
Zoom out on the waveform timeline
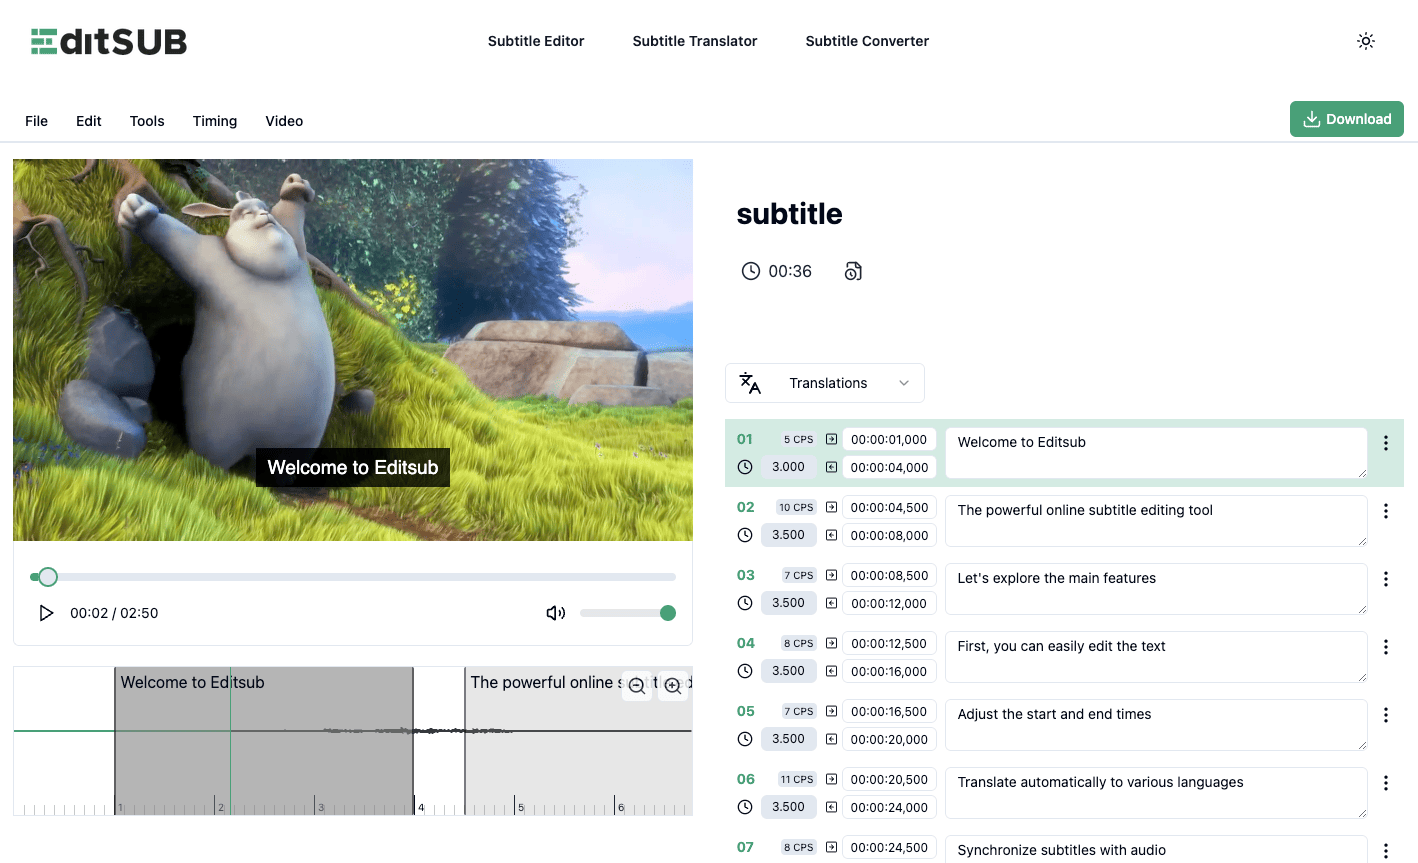click(637, 686)
